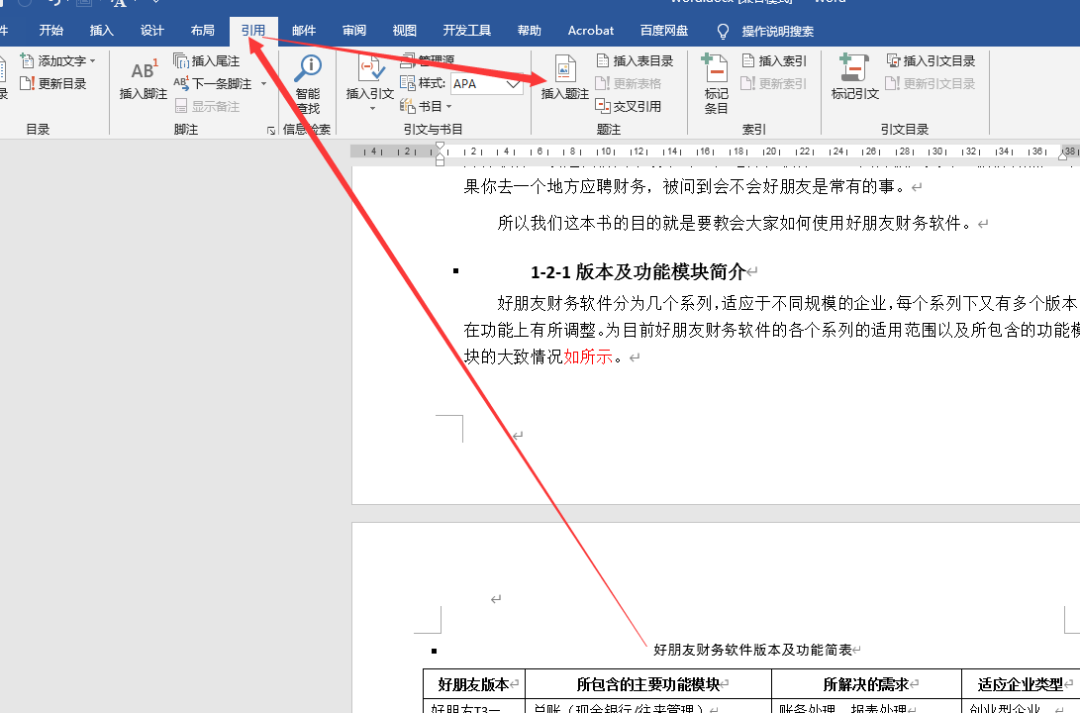This screenshot has height=713, width=1080.
Task: Open the Acrobat tab
Action: tap(590, 30)
